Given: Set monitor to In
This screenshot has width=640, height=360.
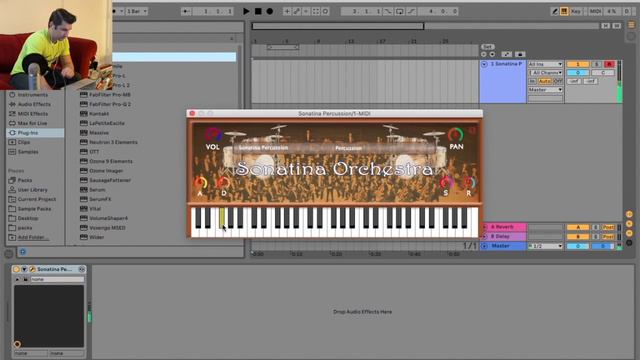Looking at the screenshot, I should pos(532,81).
